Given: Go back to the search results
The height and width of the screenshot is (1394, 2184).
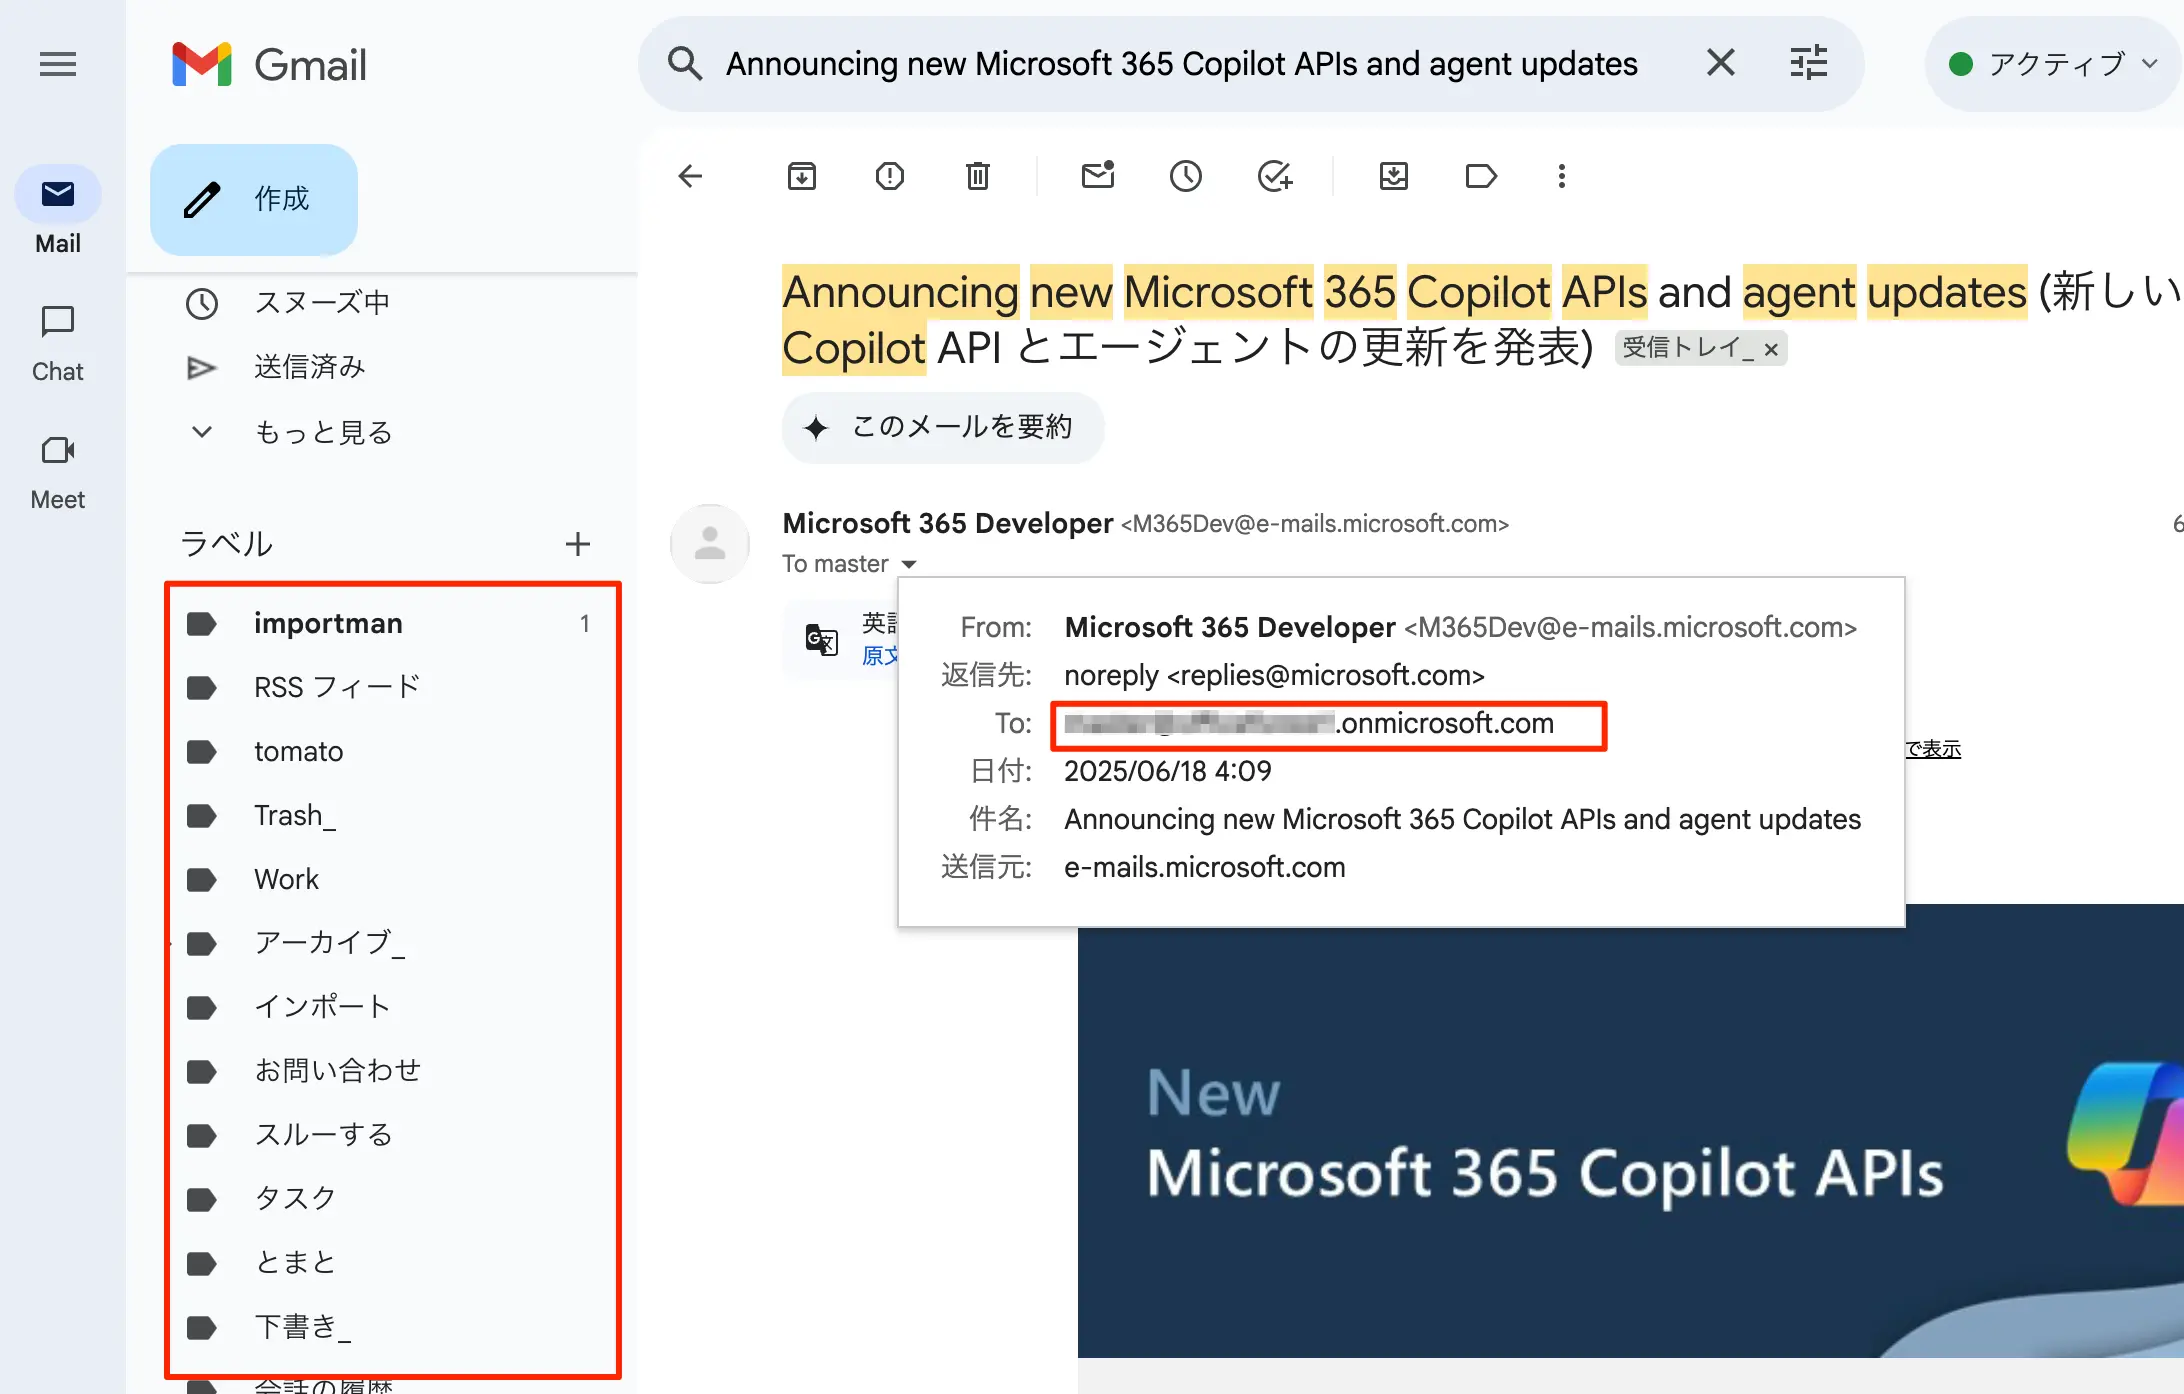Looking at the screenshot, I should 690,177.
